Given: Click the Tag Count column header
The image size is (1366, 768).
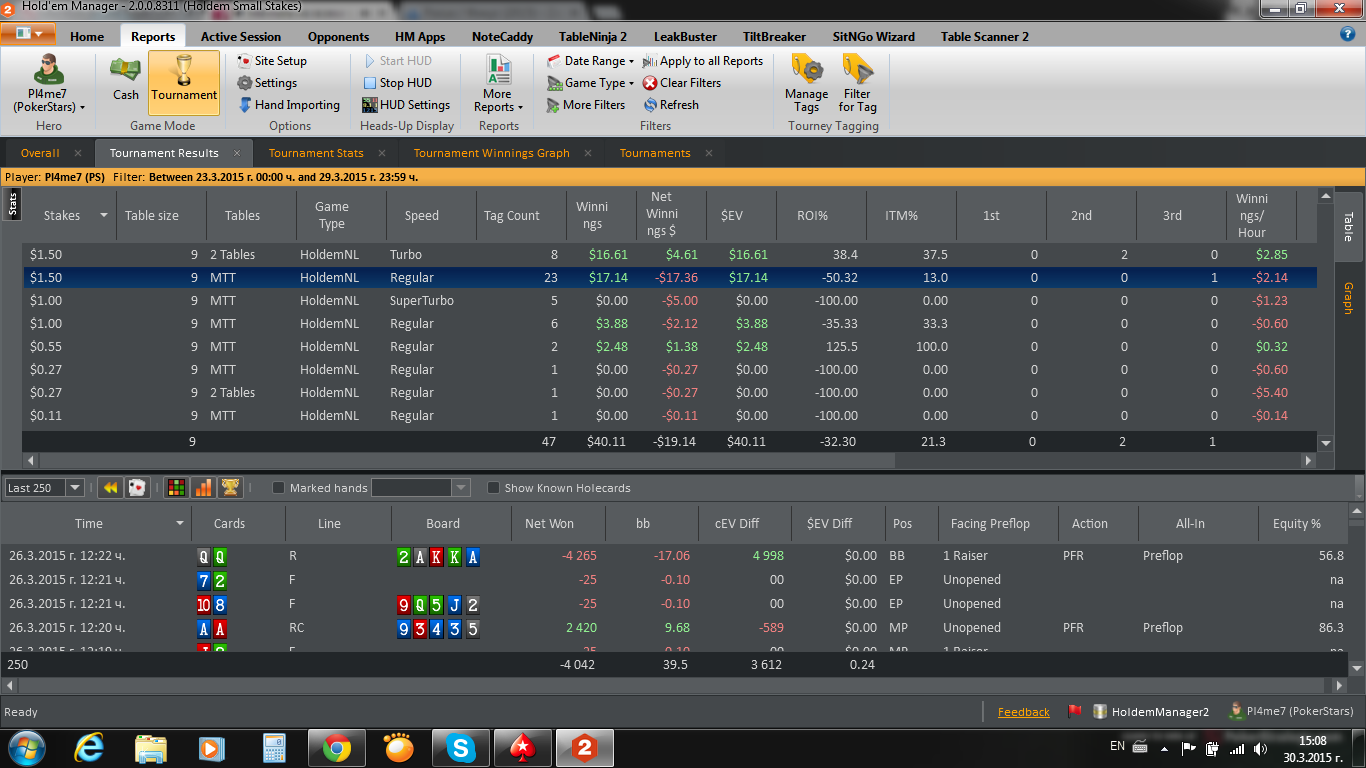Looking at the screenshot, I should (511, 216).
